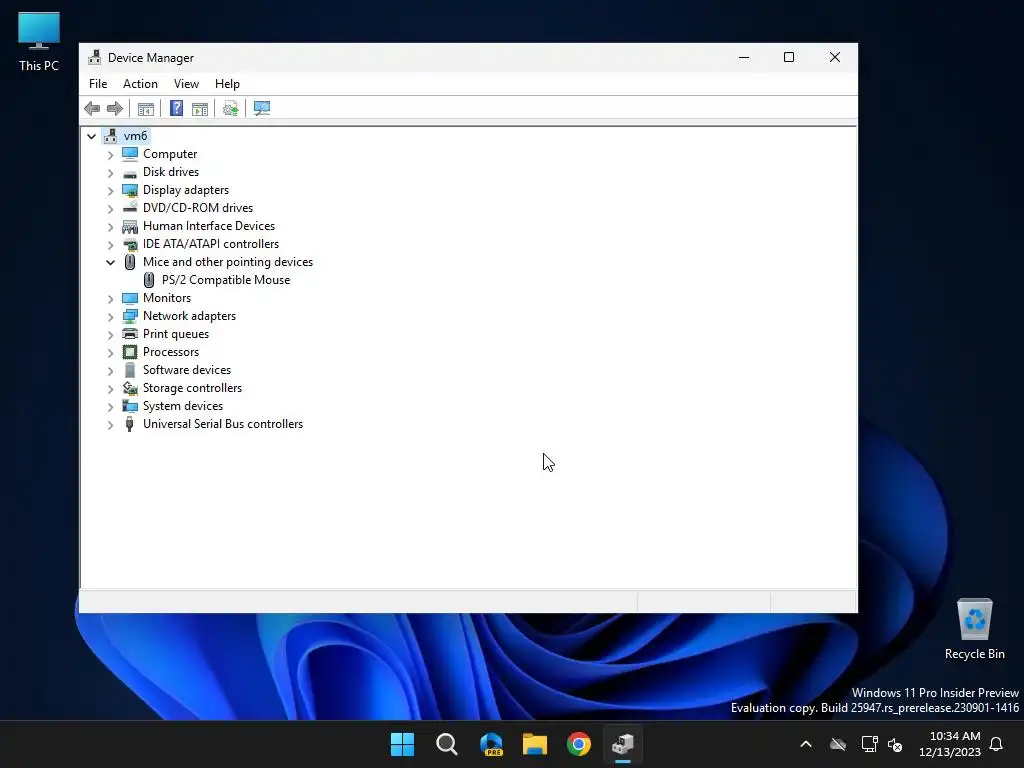This screenshot has width=1024, height=768.
Task: Select the Recycle Bin desktop icon
Action: (x=974, y=629)
